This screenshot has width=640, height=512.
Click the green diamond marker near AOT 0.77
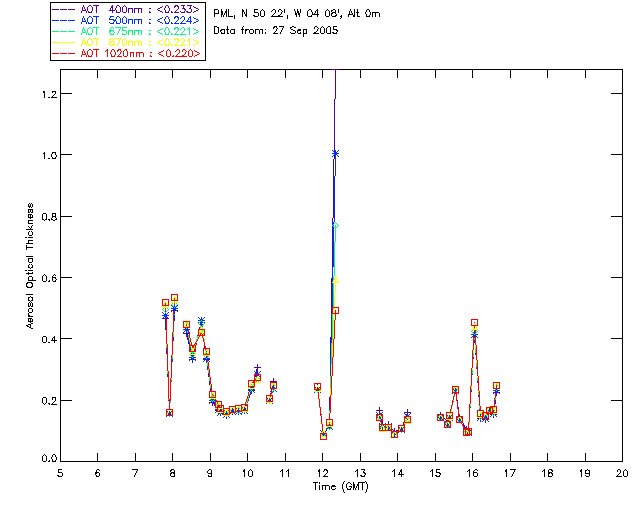(x=336, y=225)
